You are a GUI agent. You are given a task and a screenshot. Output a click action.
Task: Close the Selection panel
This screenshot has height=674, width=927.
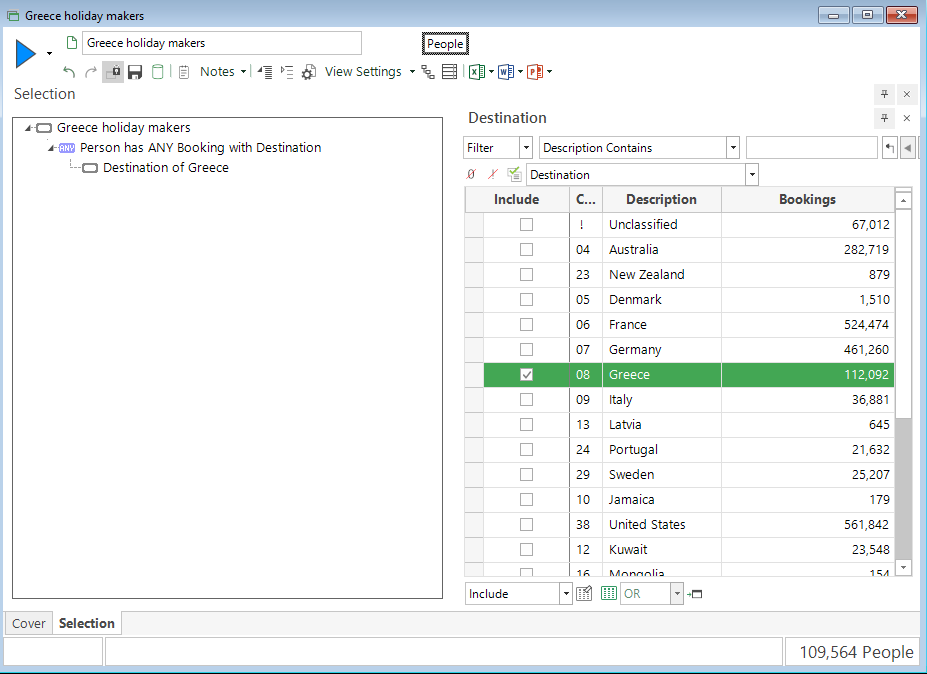coord(907,94)
